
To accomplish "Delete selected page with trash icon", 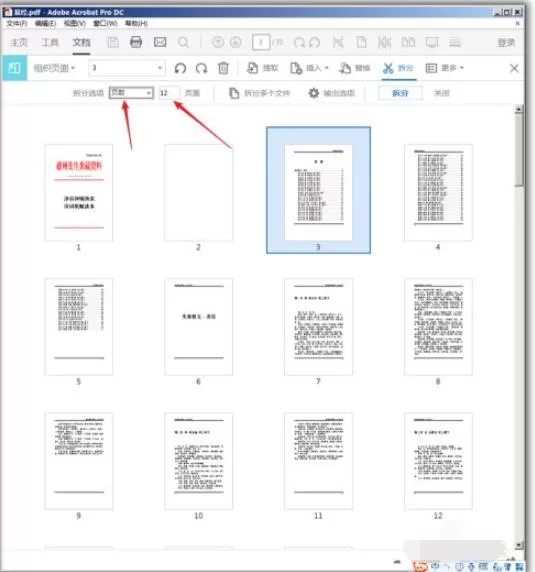I will (x=224, y=68).
